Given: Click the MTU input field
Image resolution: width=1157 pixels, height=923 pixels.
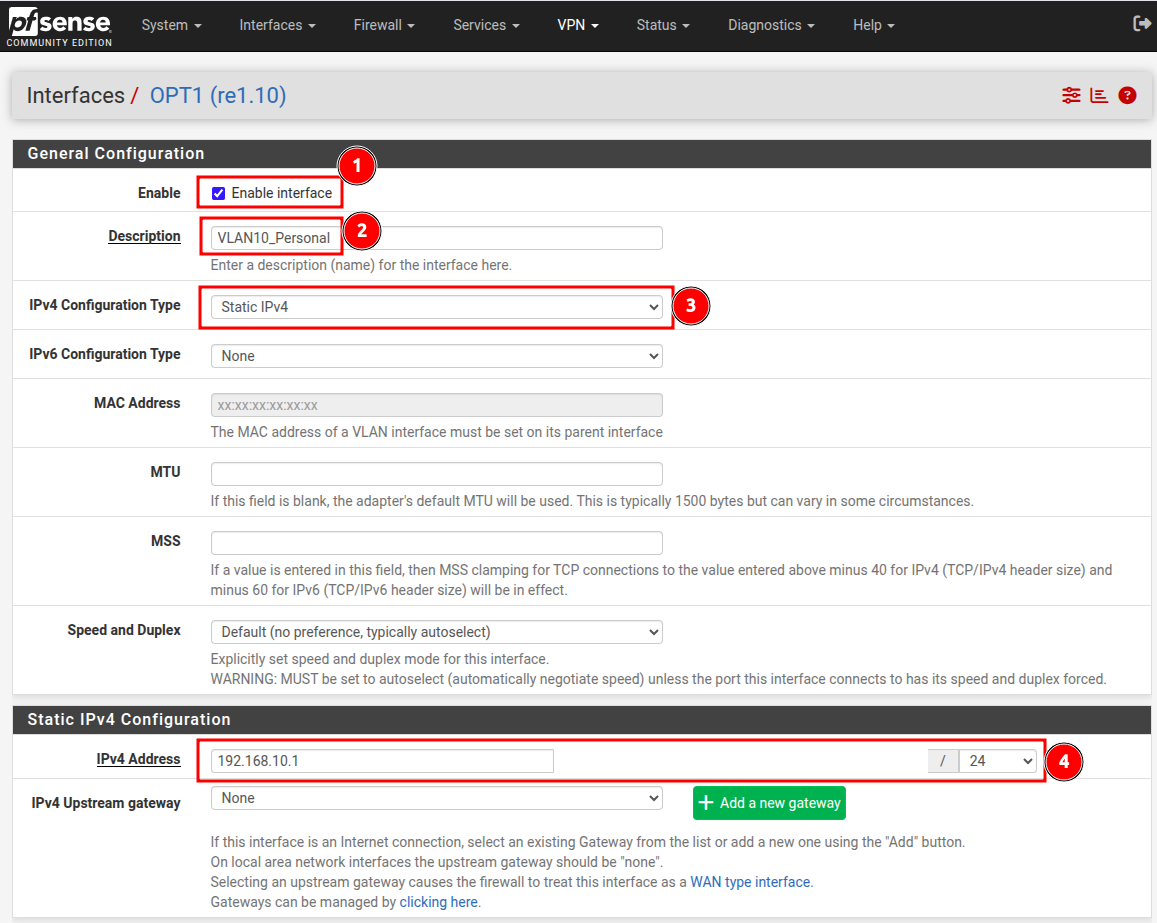Looking at the screenshot, I should [x=437, y=474].
